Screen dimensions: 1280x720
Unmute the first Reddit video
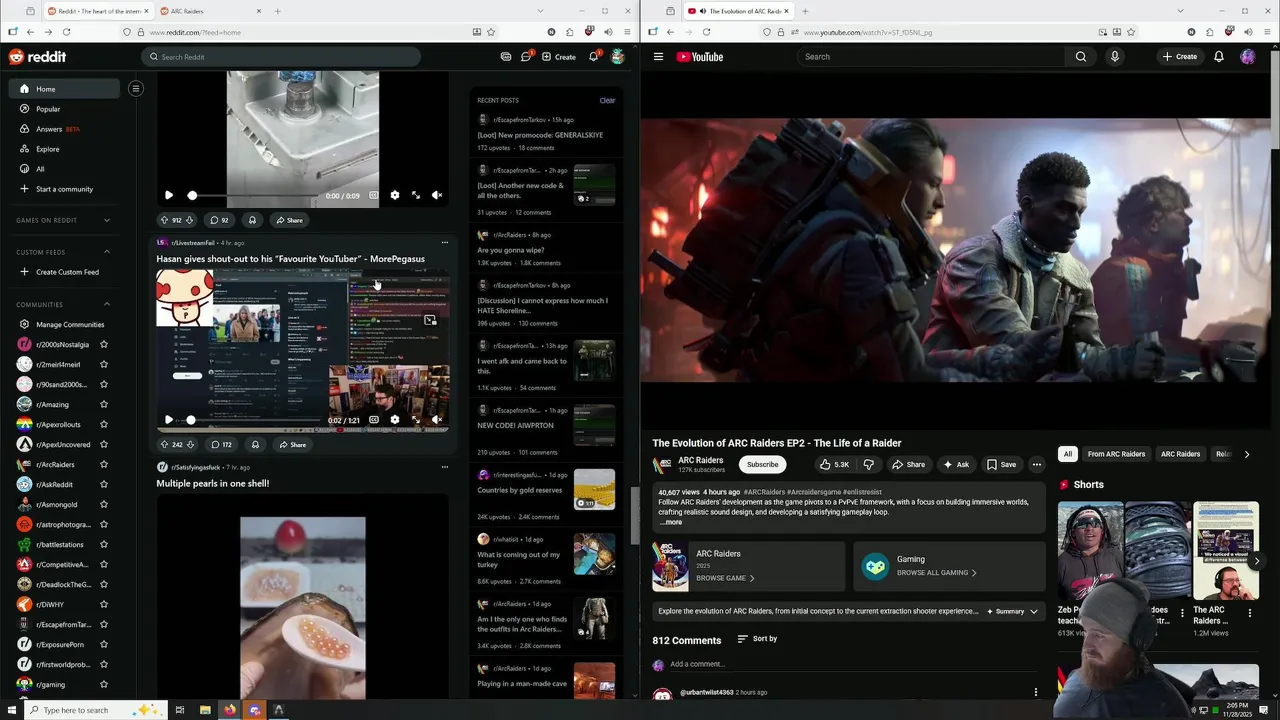tap(437, 196)
